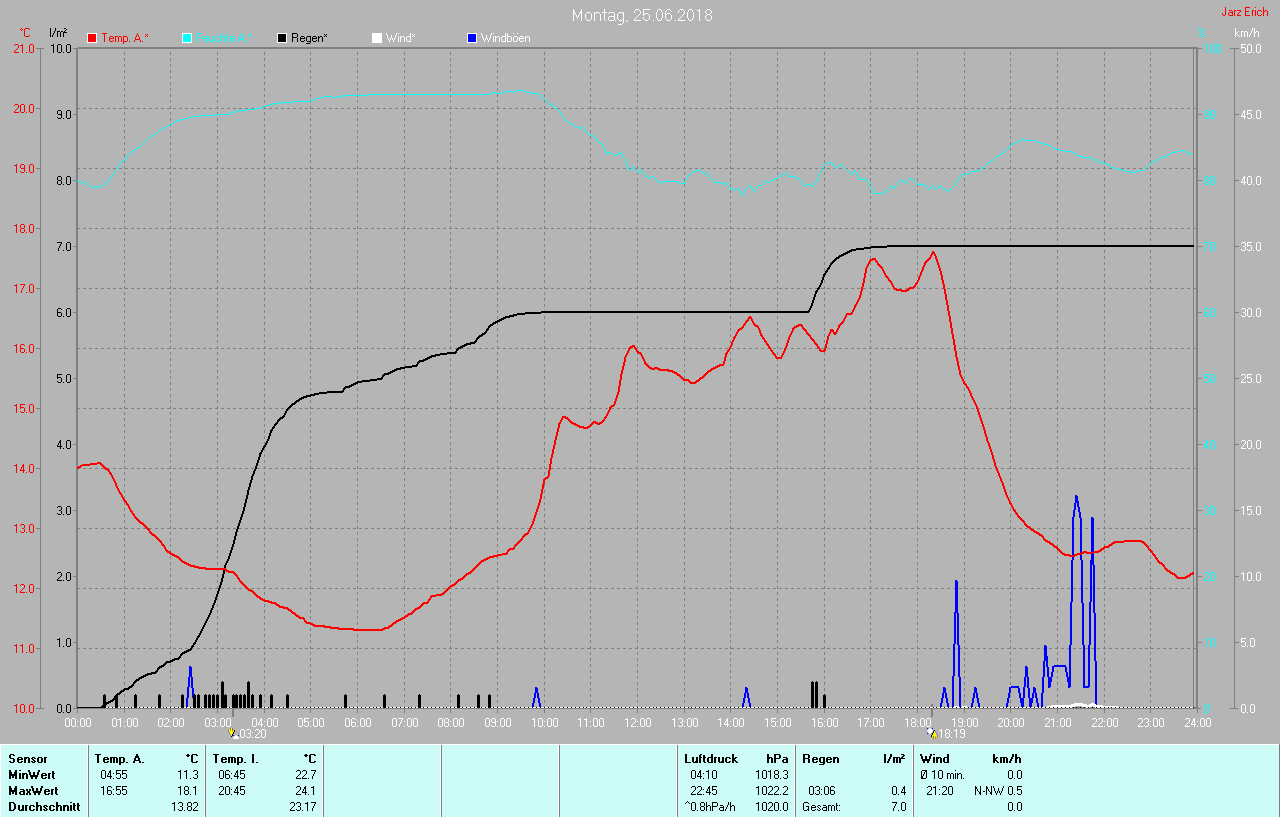Click the Sensor header in the table

(27, 759)
